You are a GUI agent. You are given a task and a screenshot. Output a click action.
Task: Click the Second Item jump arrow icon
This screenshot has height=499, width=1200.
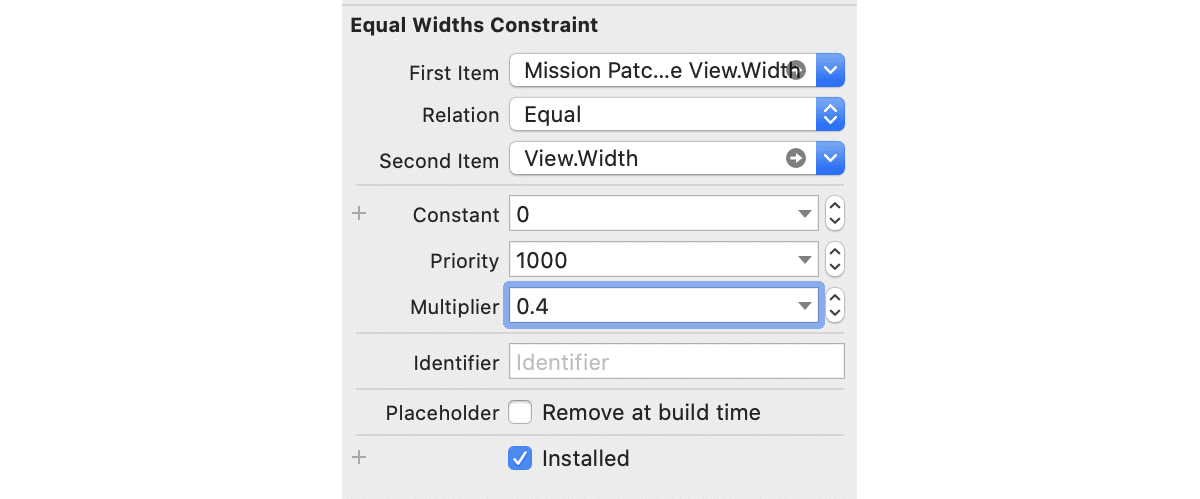pos(796,158)
